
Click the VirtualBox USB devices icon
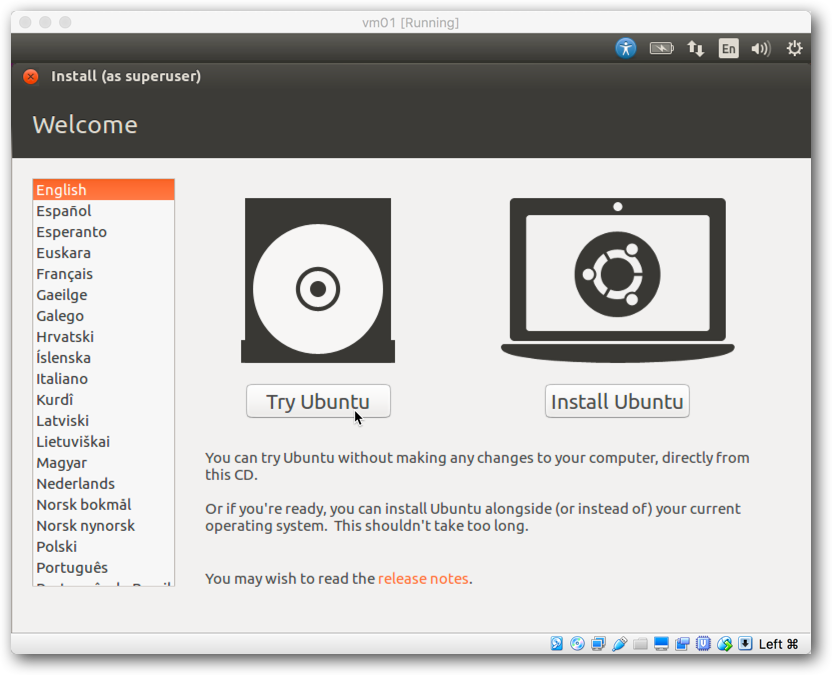pyautogui.click(x=619, y=644)
